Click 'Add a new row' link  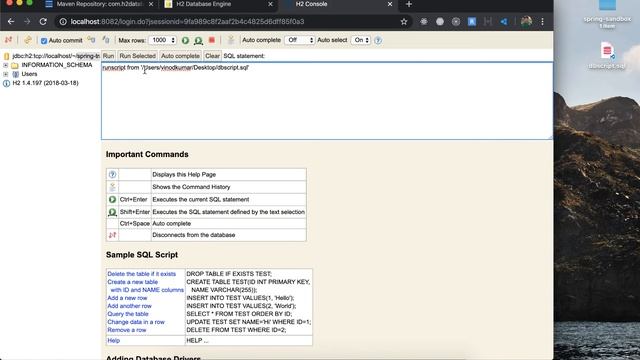click(127, 298)
